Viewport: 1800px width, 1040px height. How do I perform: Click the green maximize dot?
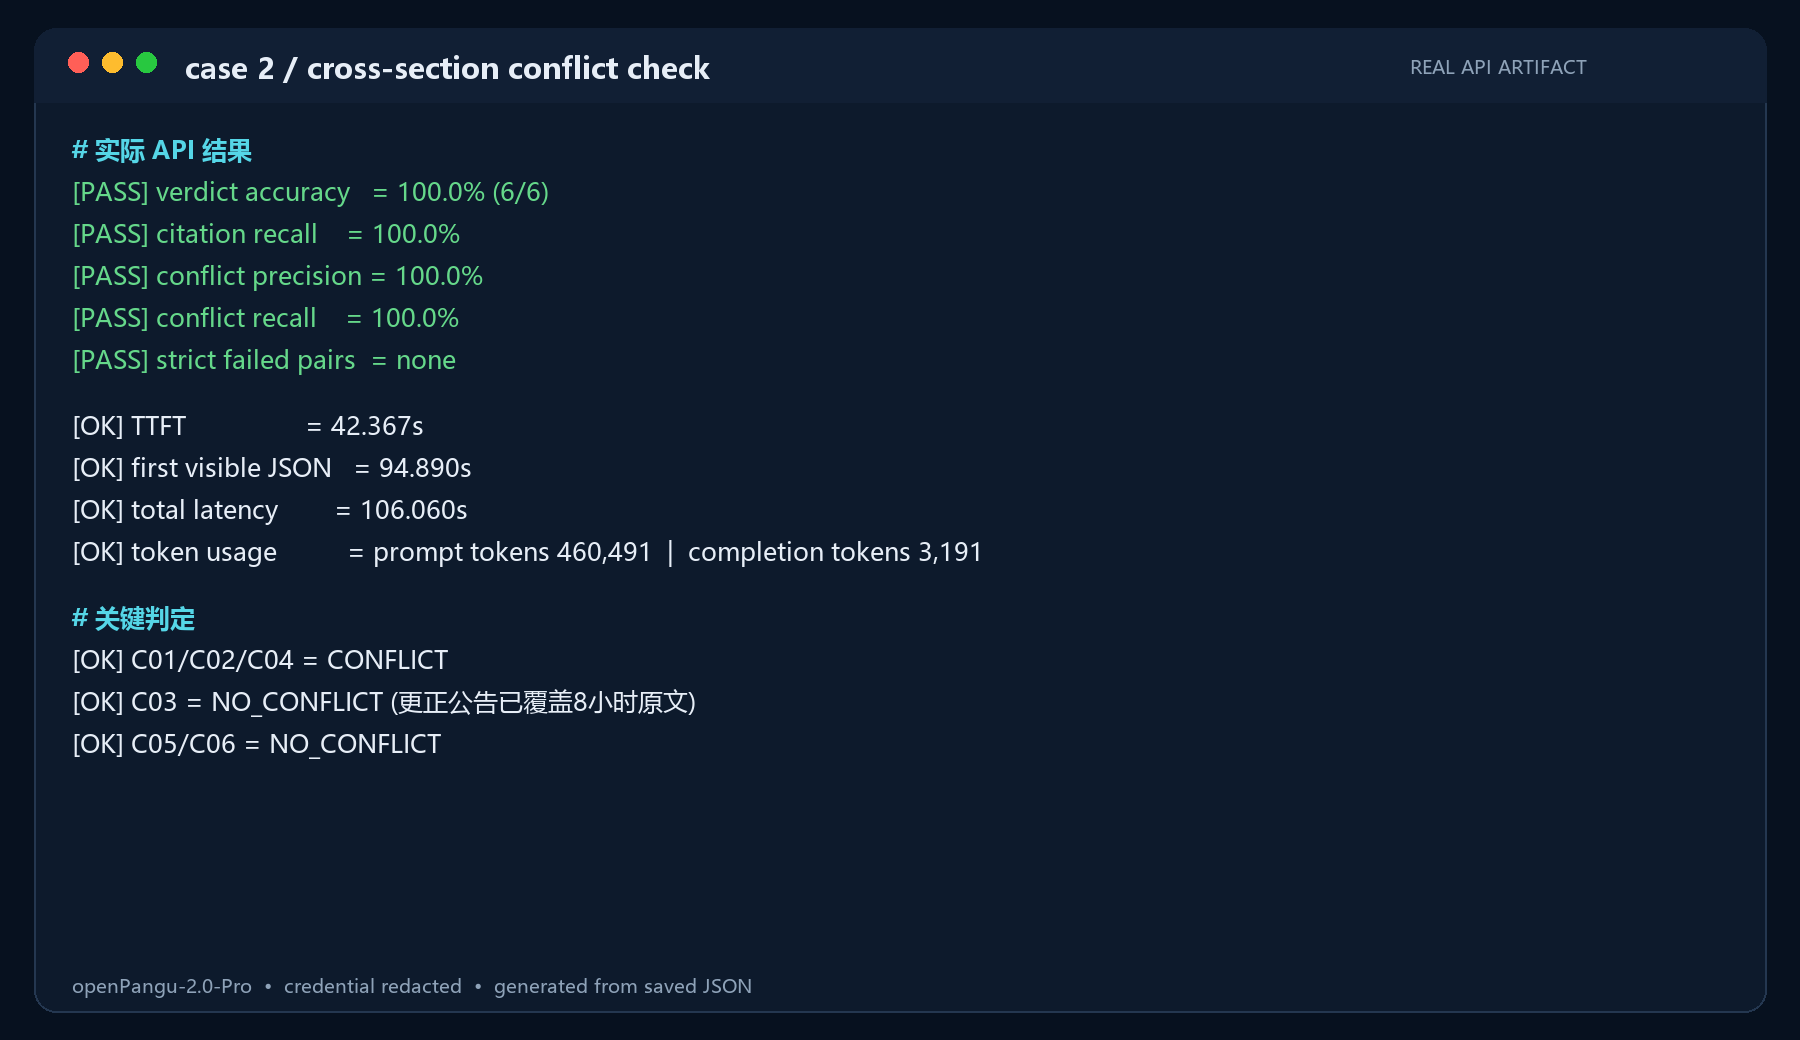click(146, 63)
